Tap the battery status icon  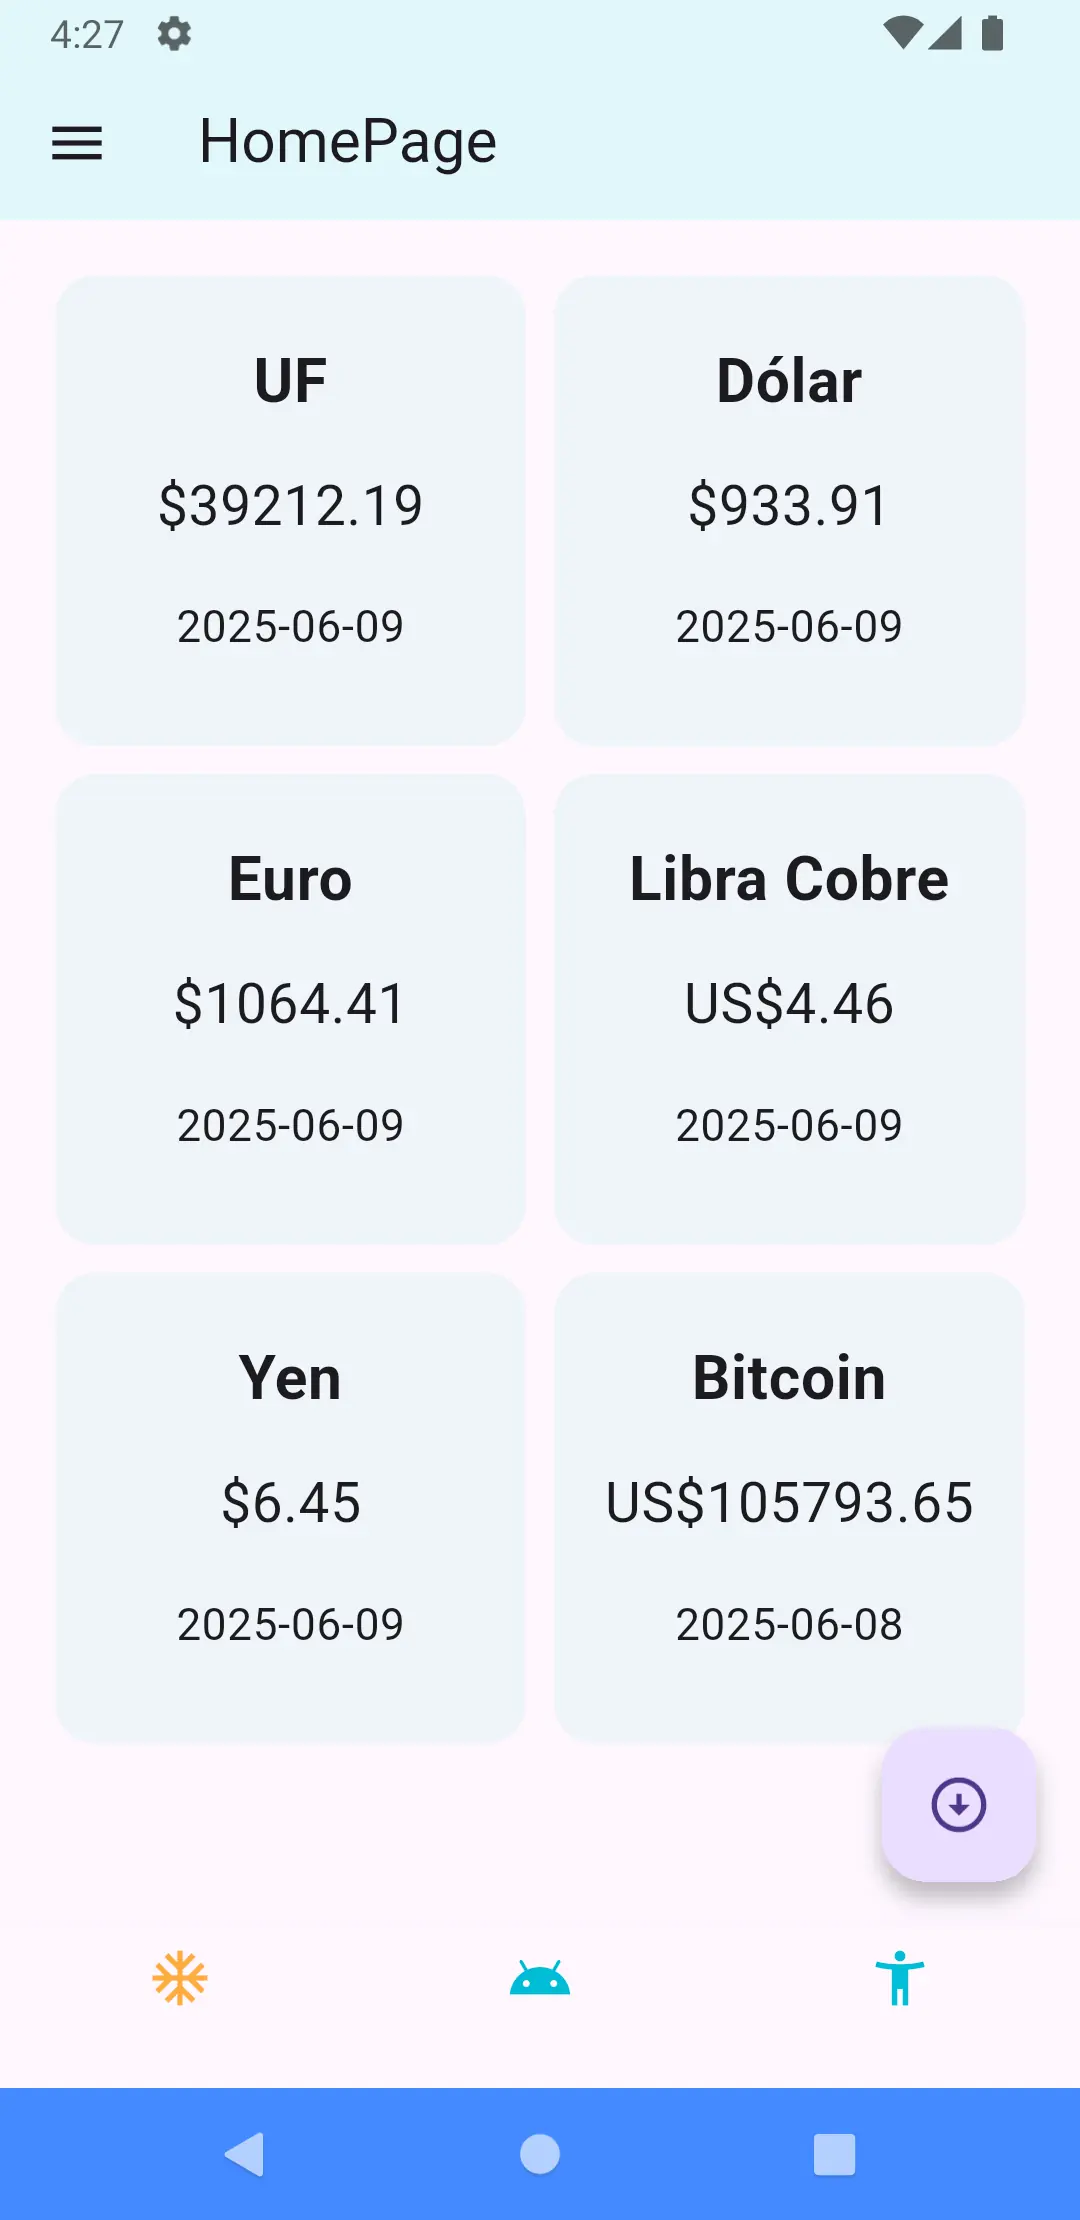pyautogui.click(x=992, y=34)
